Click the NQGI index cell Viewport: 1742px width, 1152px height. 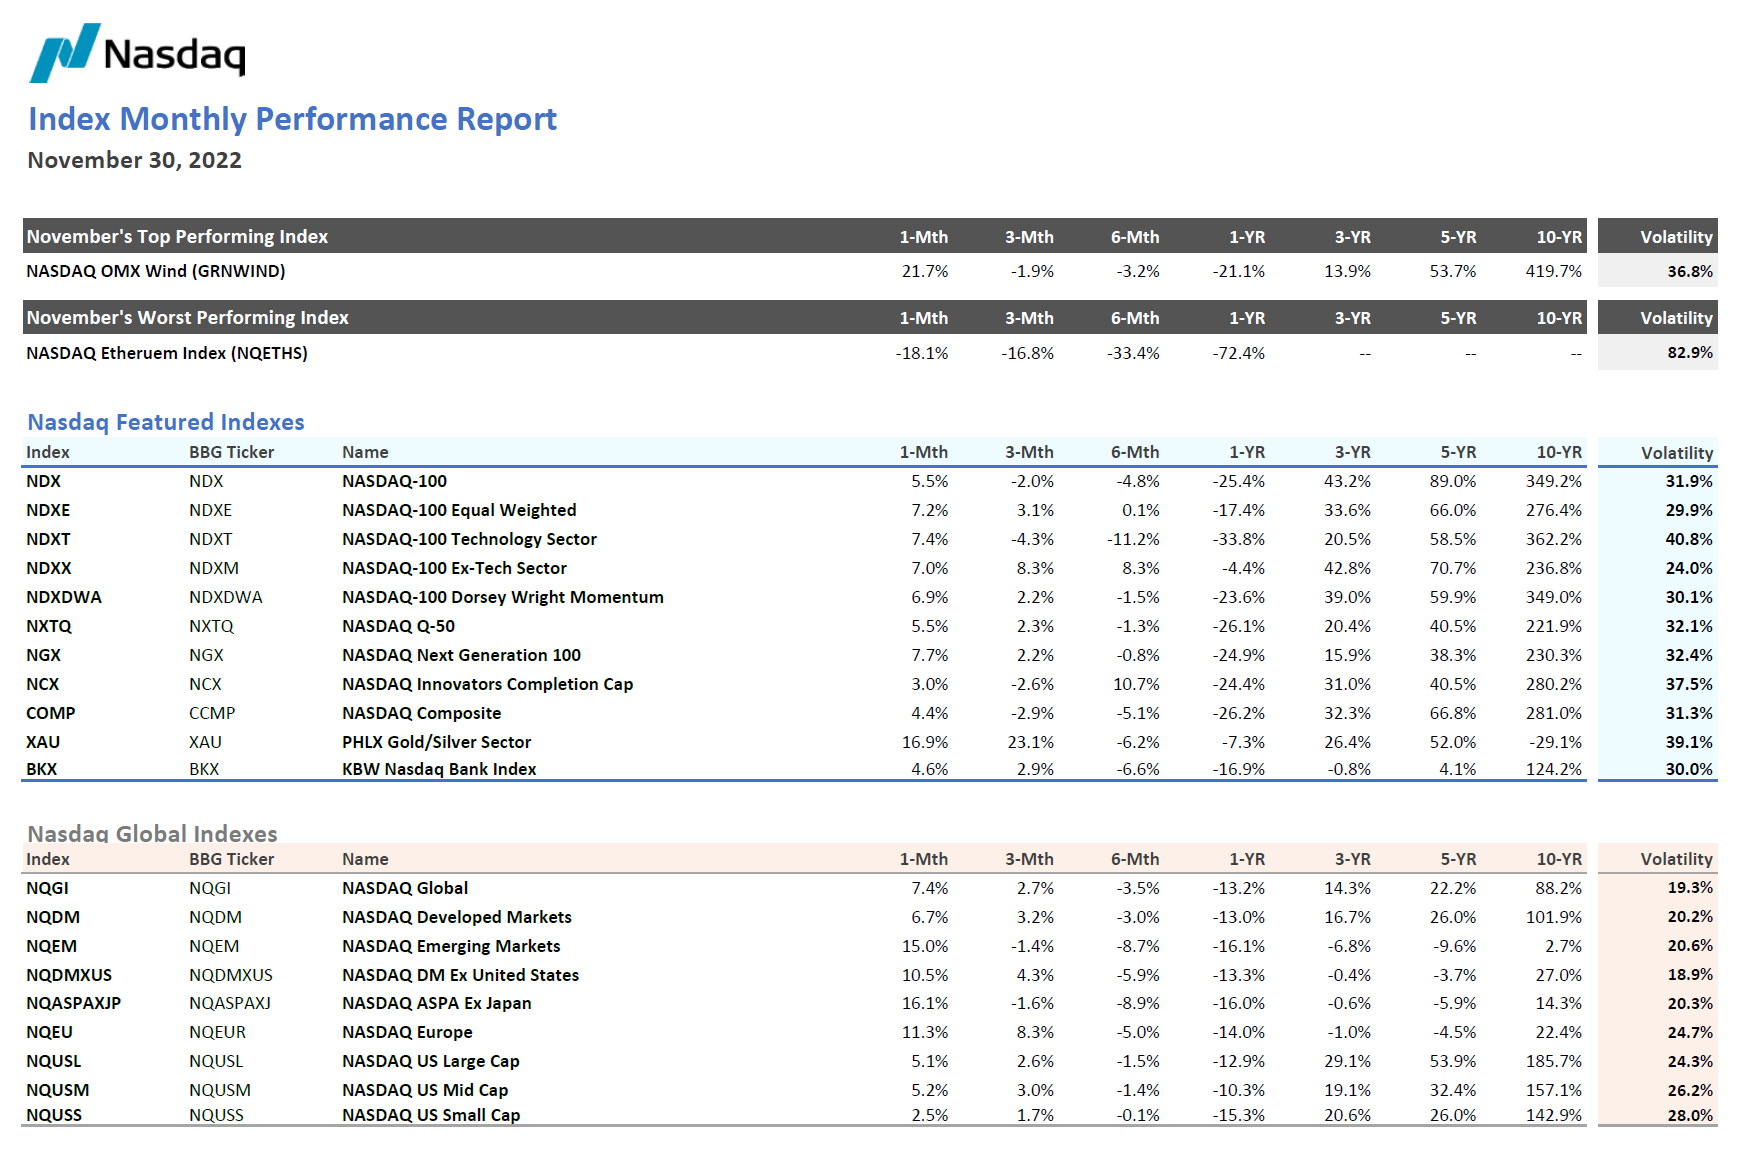click(47, 888)
